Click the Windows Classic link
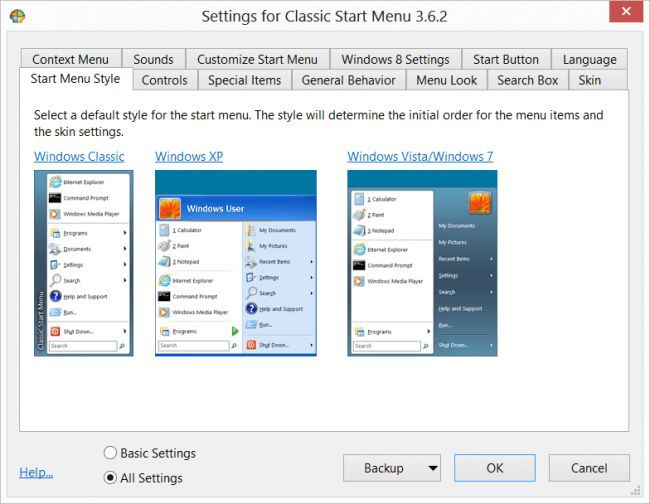 pos(79,157)
